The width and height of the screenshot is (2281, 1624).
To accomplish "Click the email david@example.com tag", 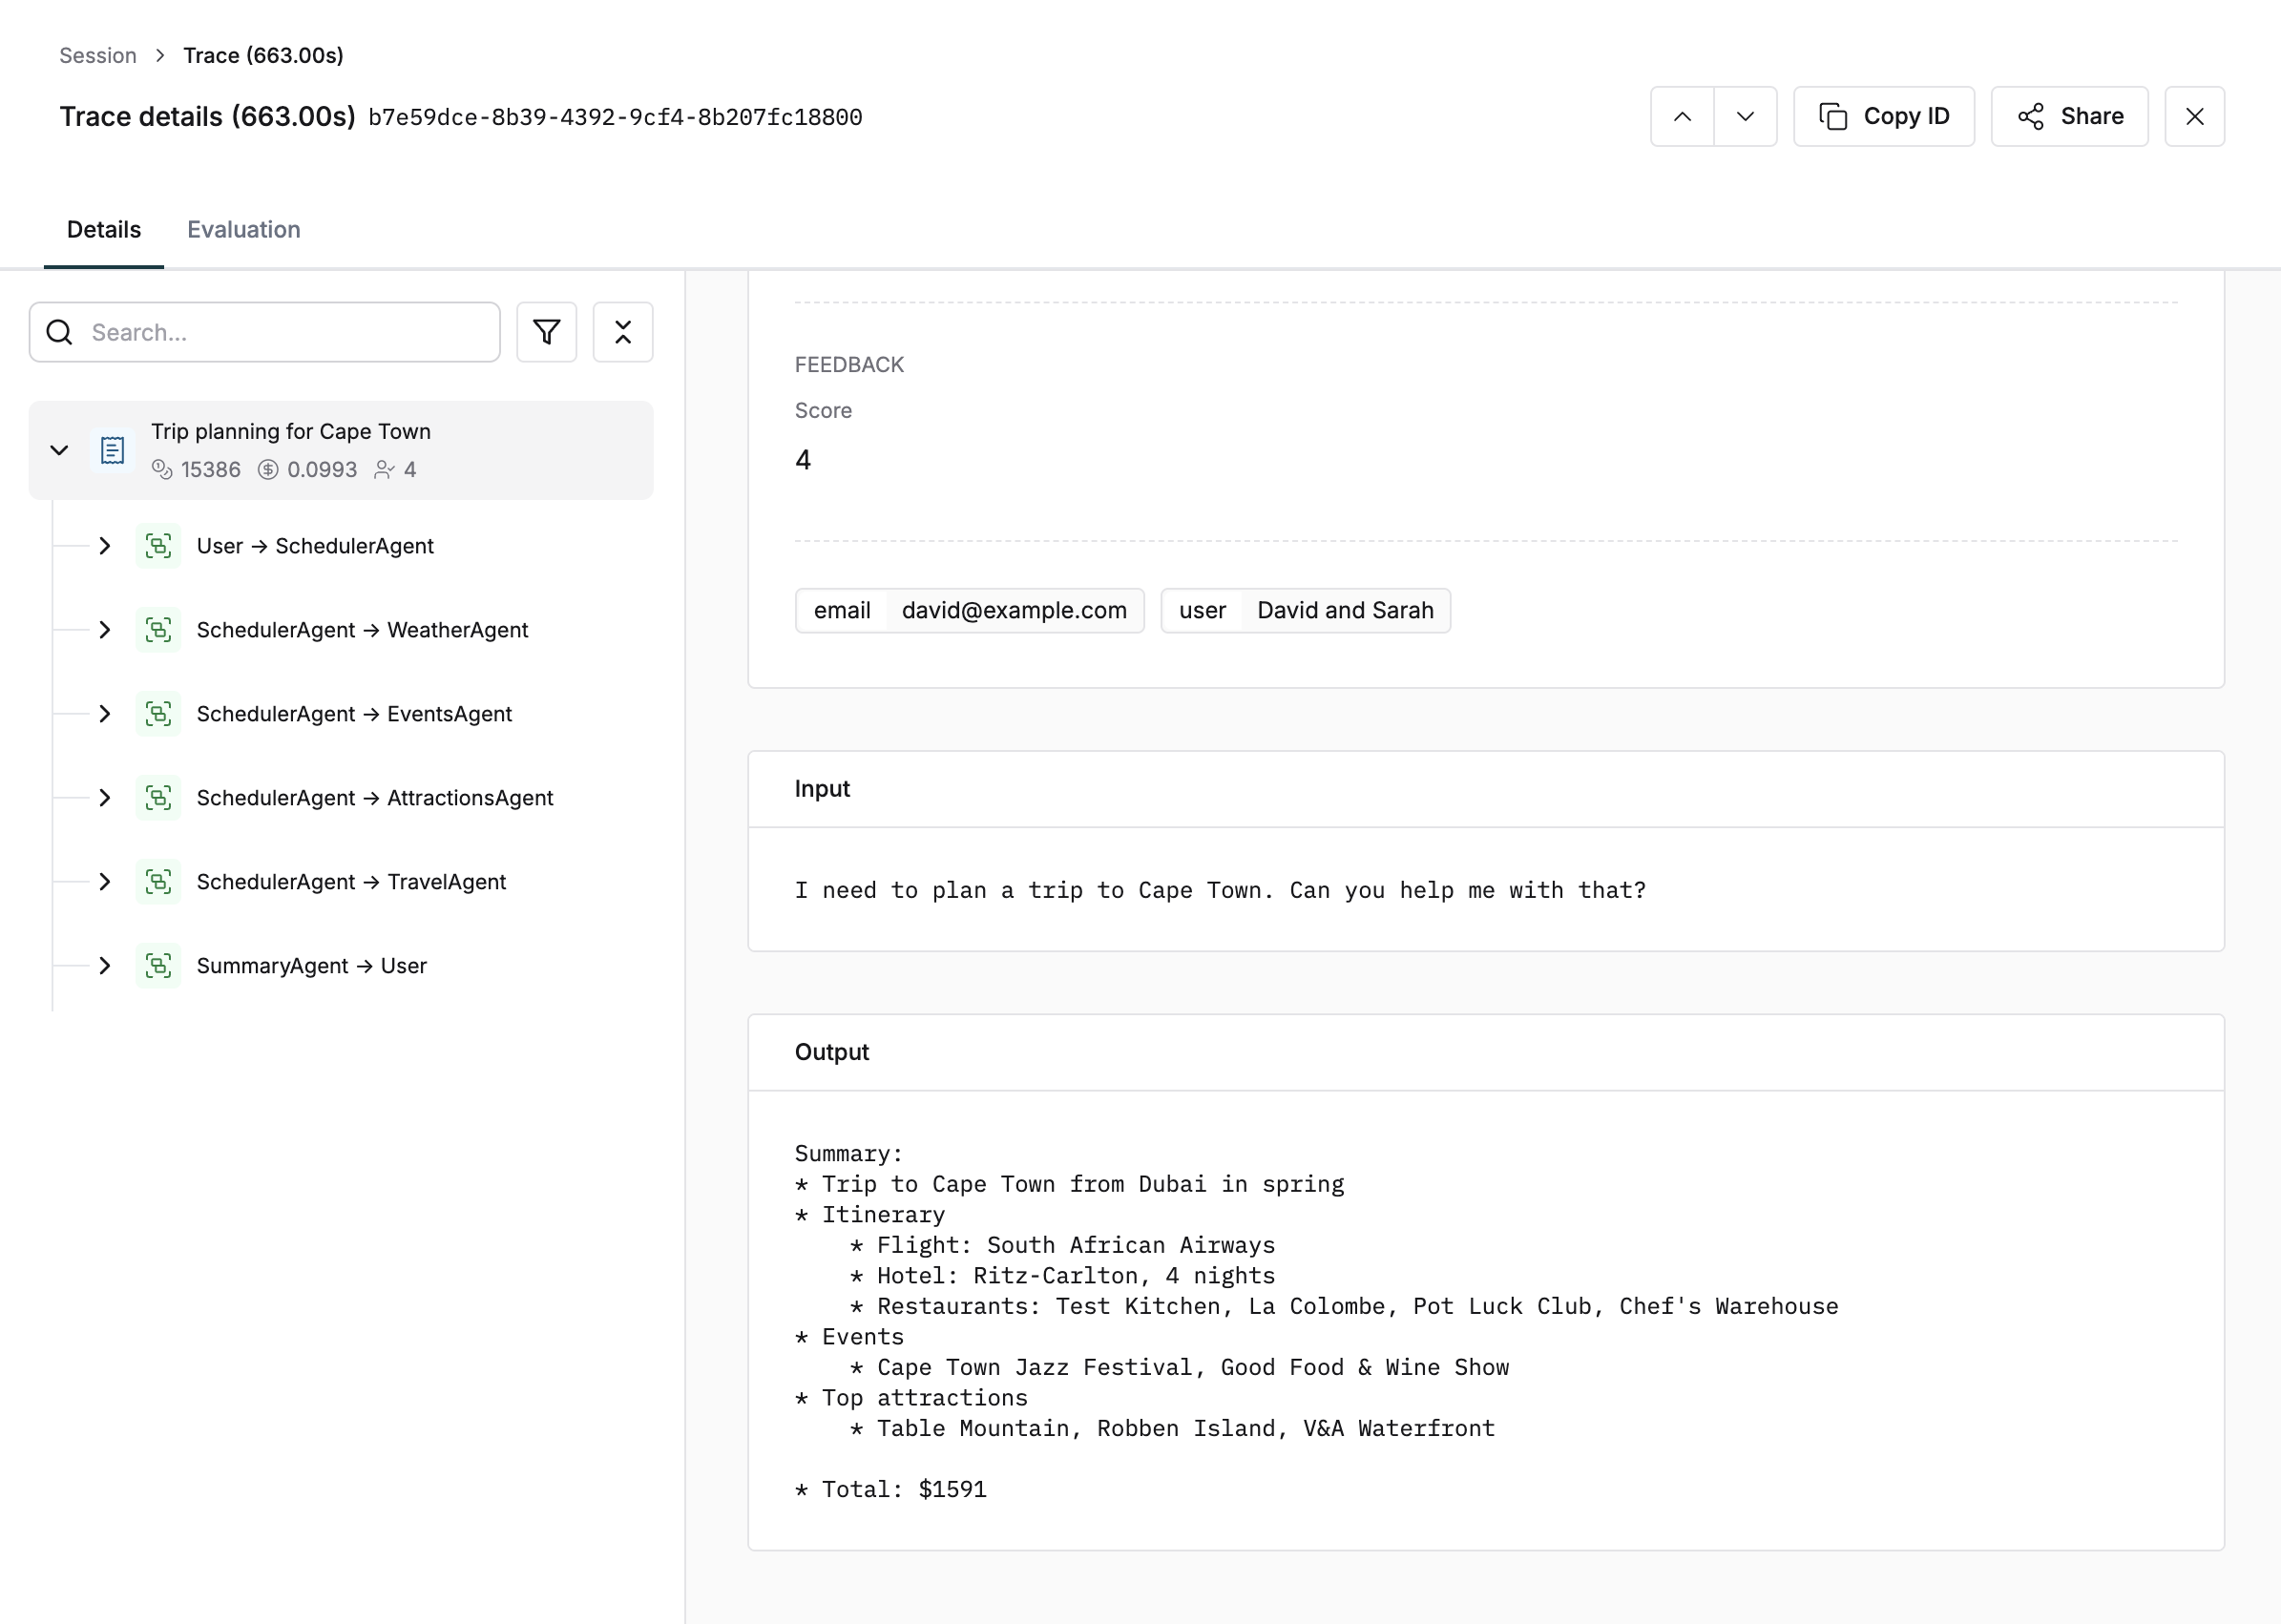I will coord(969,611).
